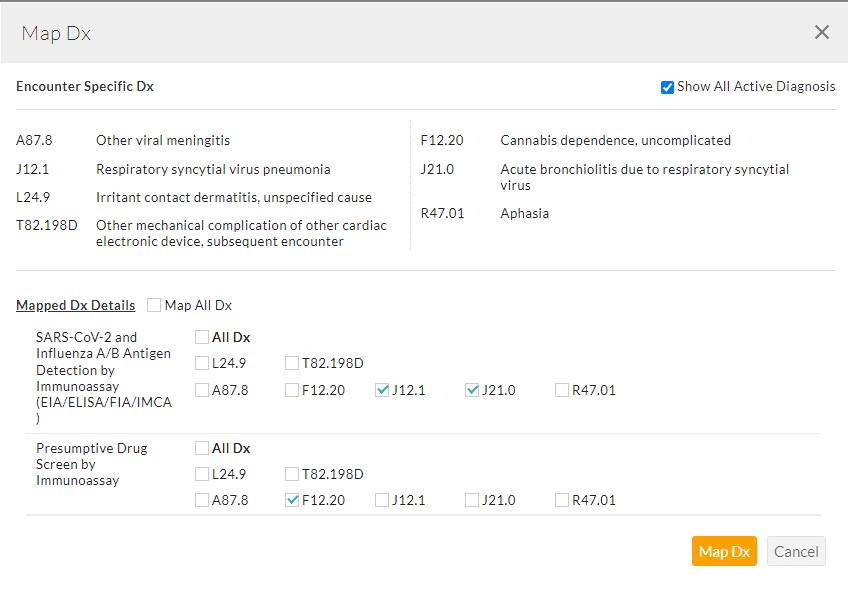This screenshot has height=592, width=848.
Task: Uncheck J21.0 for SARS-CoV-2 antigen test
Action: [472, 390]
